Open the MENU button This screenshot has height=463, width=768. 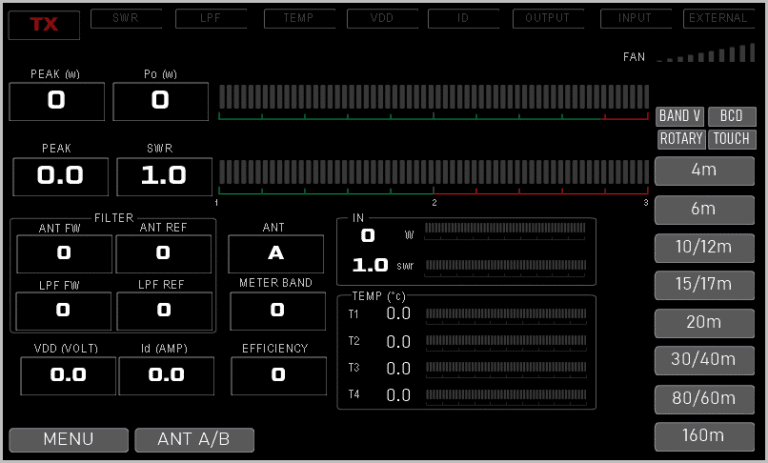(68, 439)
